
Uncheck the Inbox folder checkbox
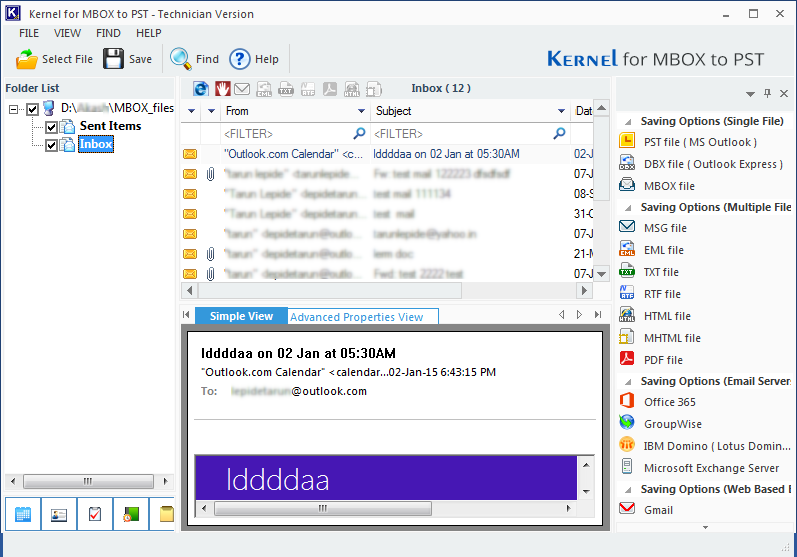(51, 145)
